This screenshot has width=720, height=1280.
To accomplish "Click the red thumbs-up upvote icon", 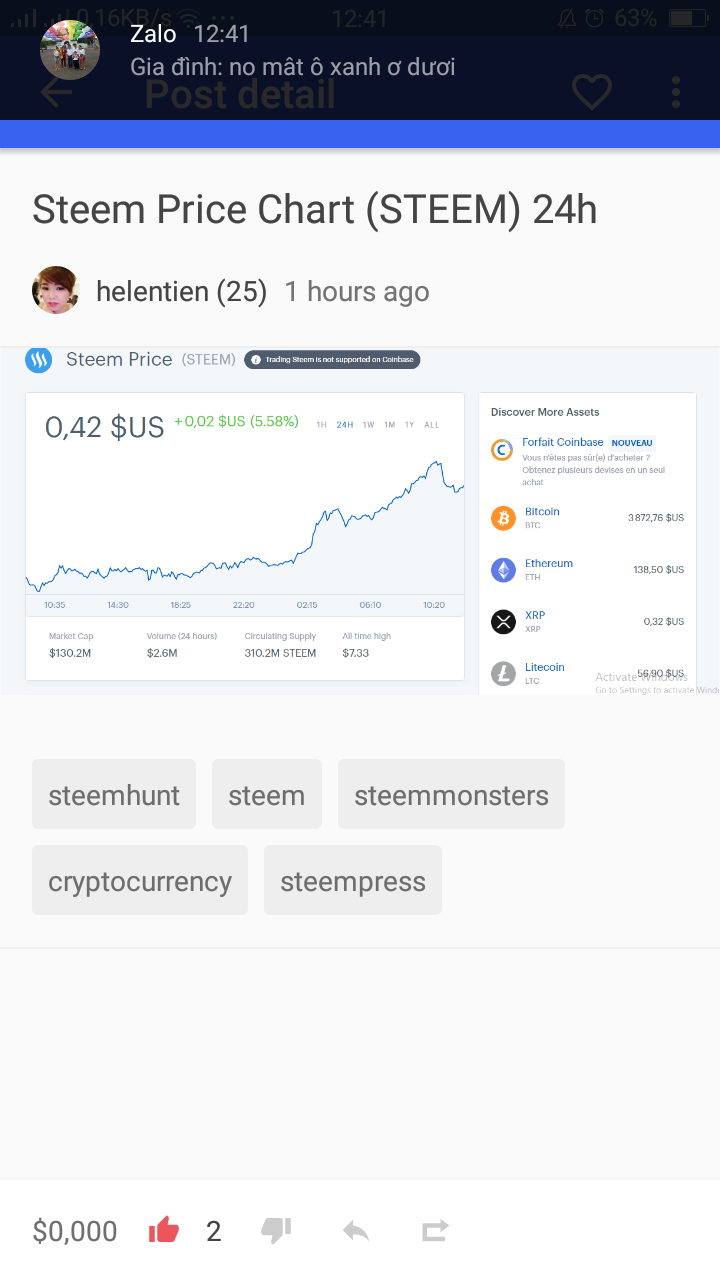I will coord(163,1230).
